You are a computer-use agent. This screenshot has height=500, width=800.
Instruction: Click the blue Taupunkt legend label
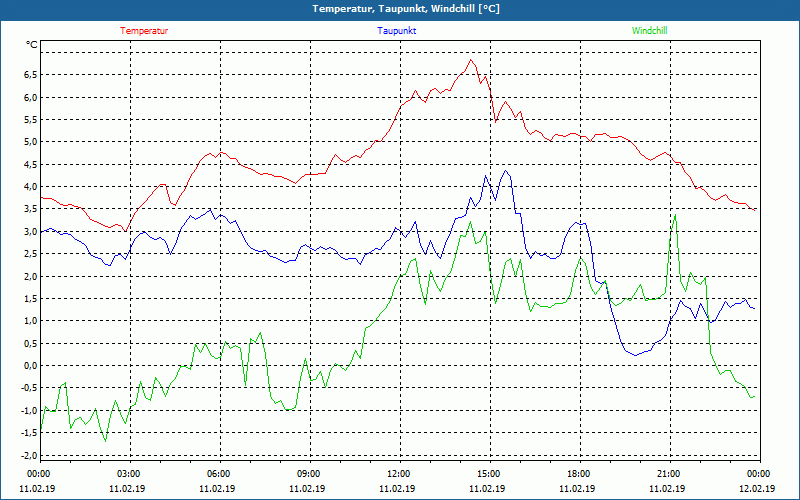pos(396,31)
